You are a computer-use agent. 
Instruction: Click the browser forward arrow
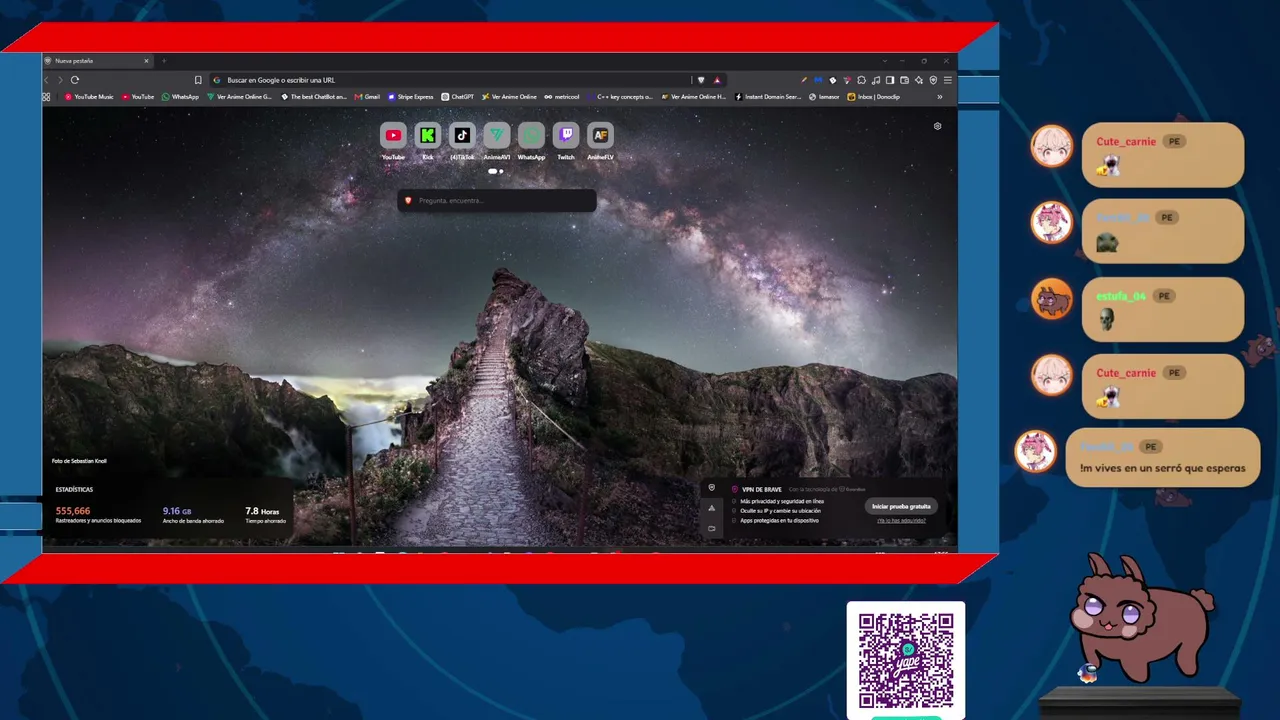[60, 80]
